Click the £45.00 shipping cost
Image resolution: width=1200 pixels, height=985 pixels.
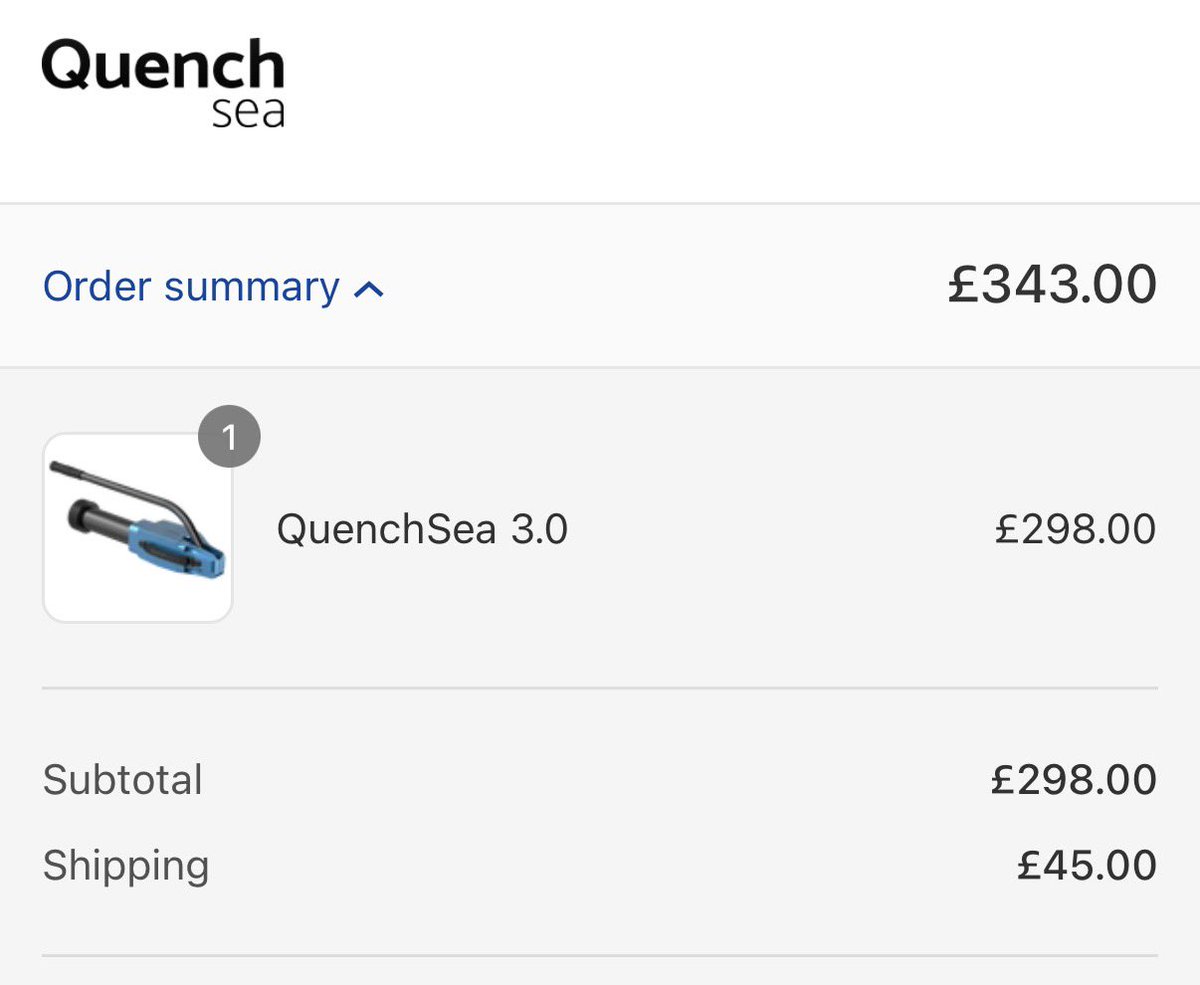tap(1086, 865)
